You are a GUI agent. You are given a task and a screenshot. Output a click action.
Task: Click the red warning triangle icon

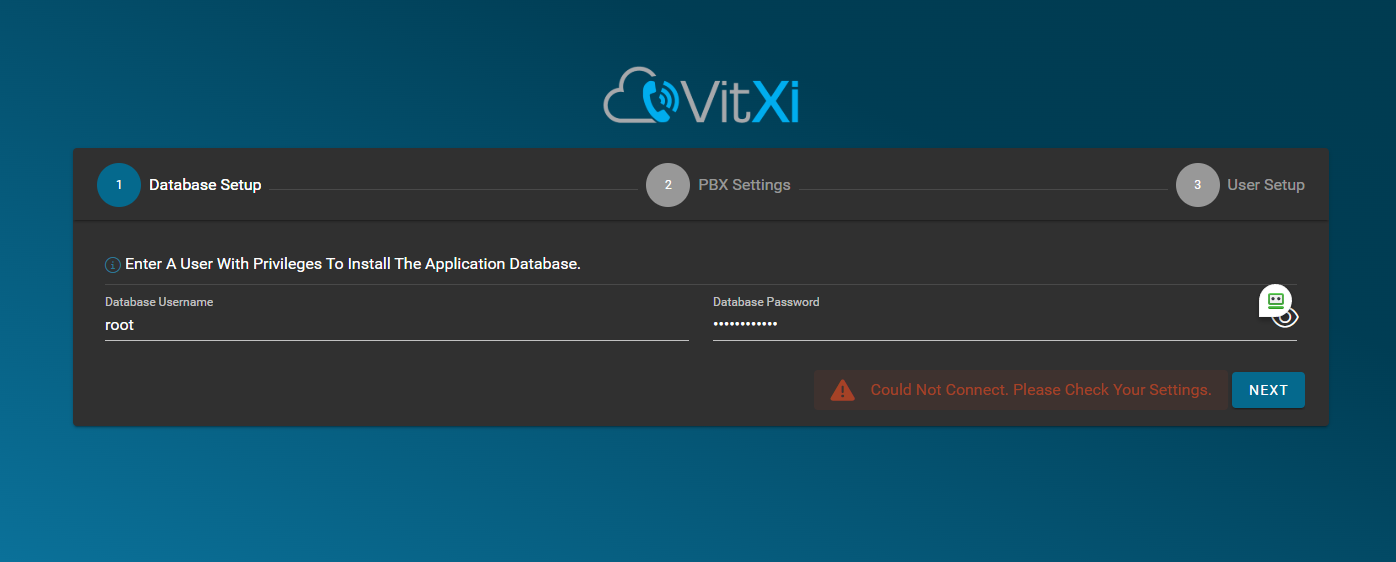pyautogui.click(x=843, y=390)
